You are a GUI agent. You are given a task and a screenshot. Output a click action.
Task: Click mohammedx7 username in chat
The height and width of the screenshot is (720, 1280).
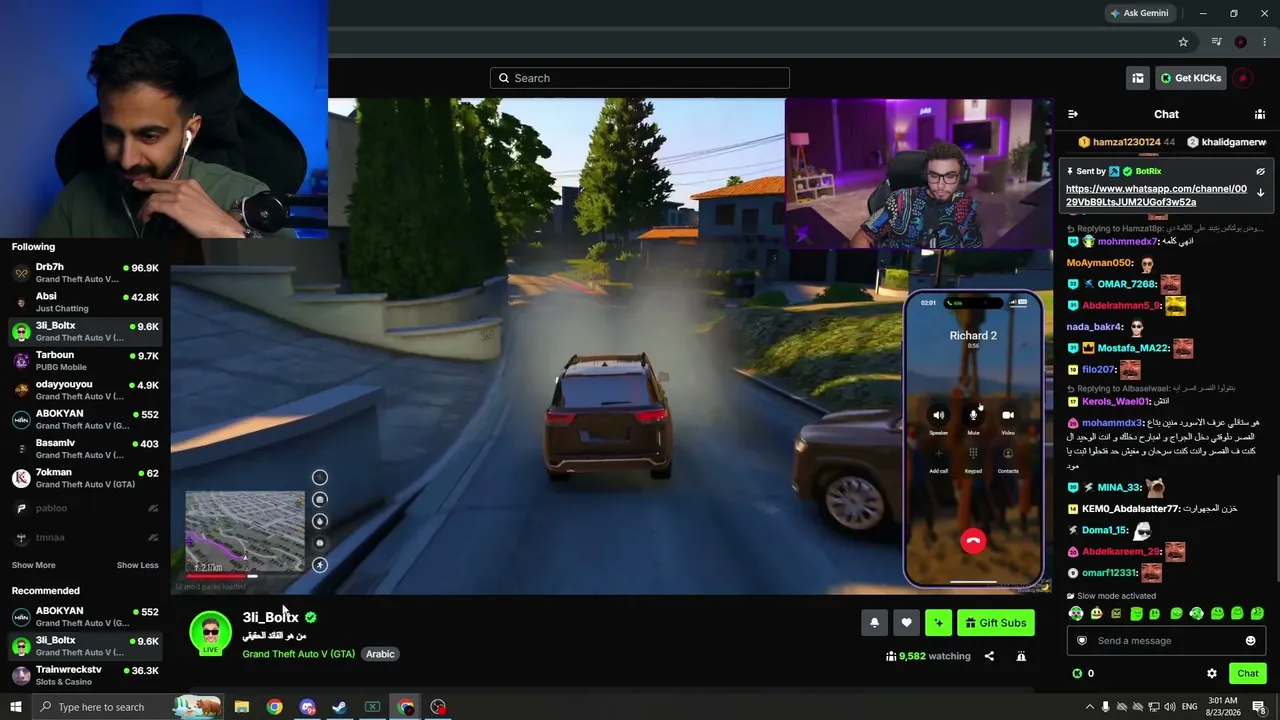coord(1127,241)
